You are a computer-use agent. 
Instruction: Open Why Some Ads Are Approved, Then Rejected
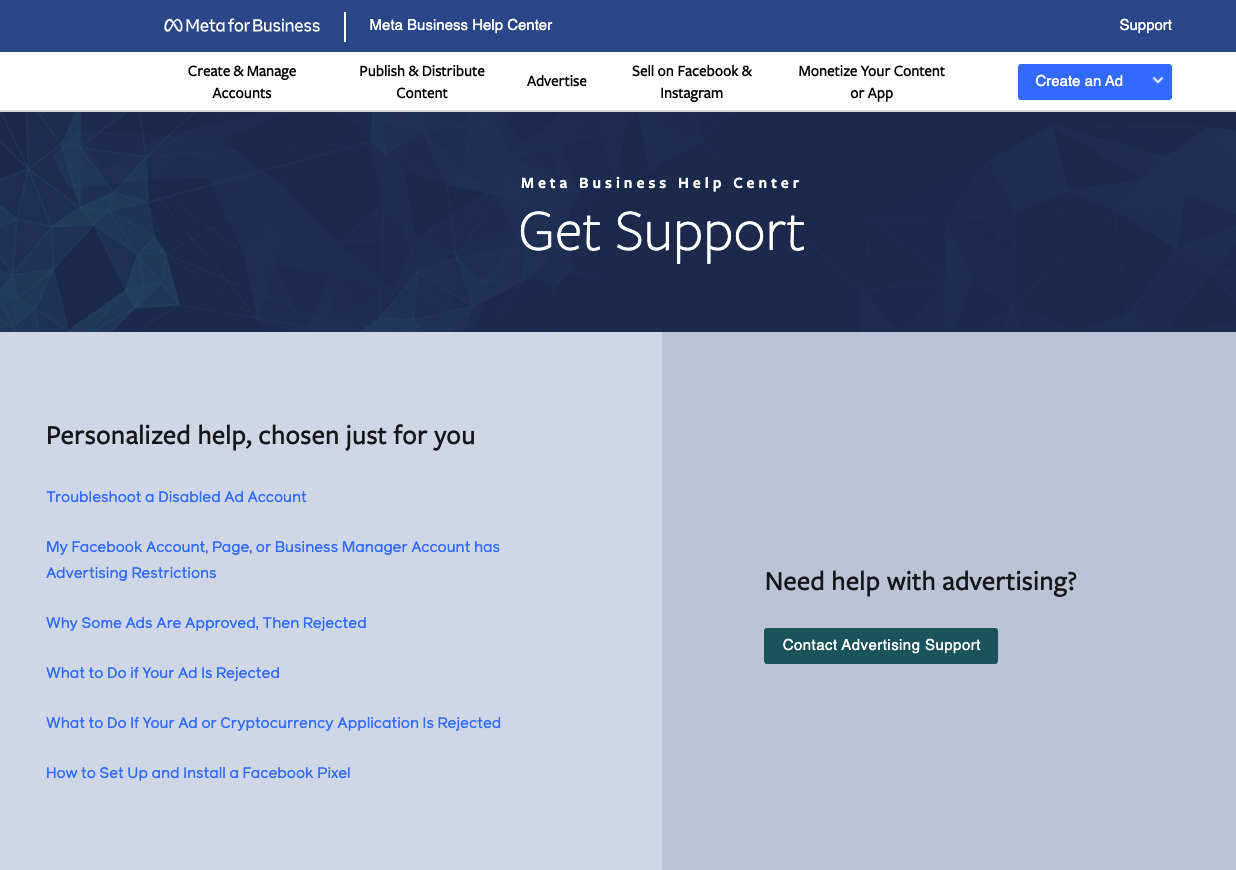(206, 623)
